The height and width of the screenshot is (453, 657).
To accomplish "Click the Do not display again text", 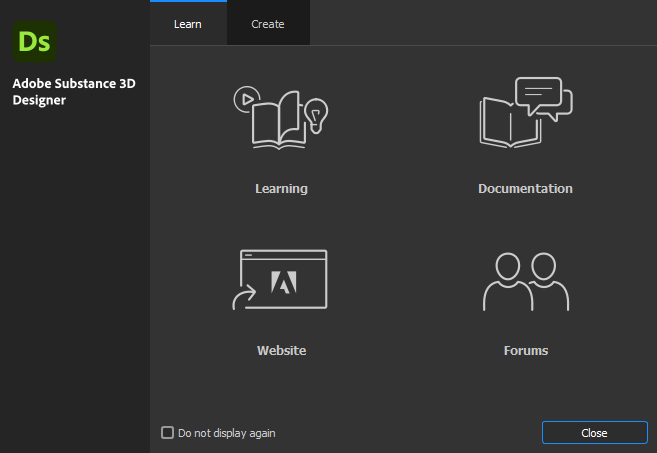I will coord(227,433).
